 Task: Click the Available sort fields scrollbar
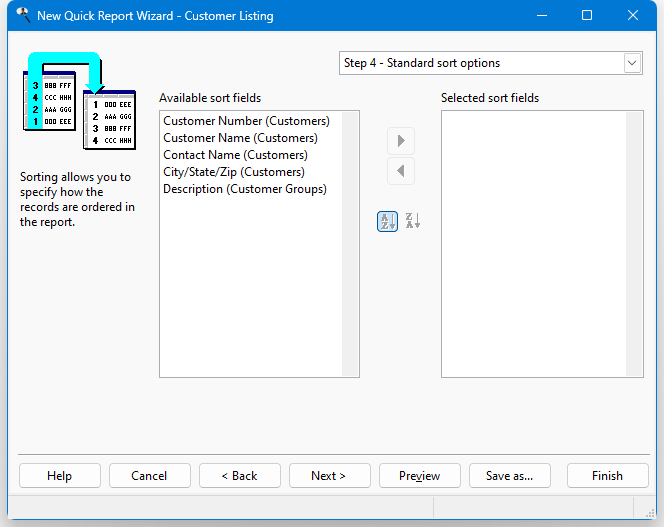pos(350,244)
